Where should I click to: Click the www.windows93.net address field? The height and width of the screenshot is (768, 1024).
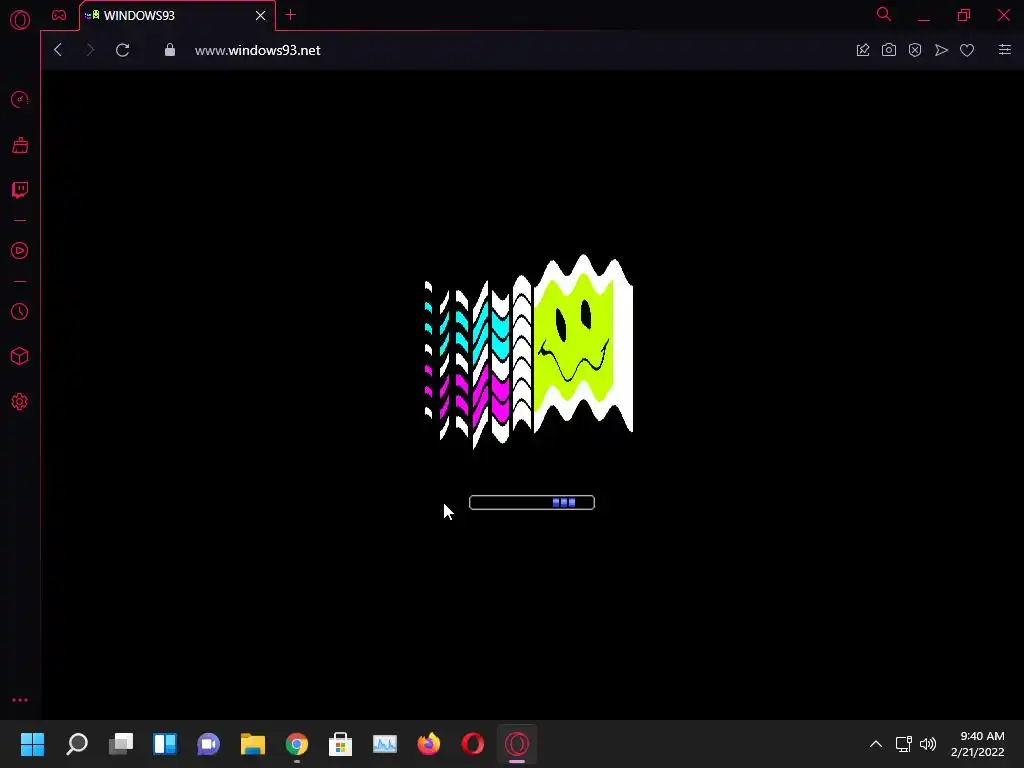[257, 50]
